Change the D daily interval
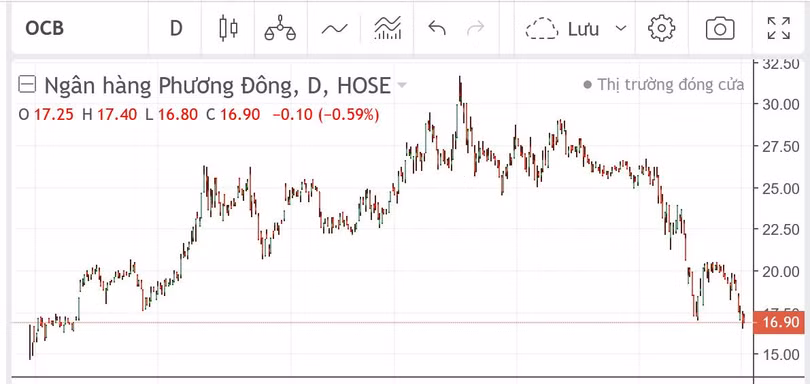810x384 pixels. pos(176,28)
